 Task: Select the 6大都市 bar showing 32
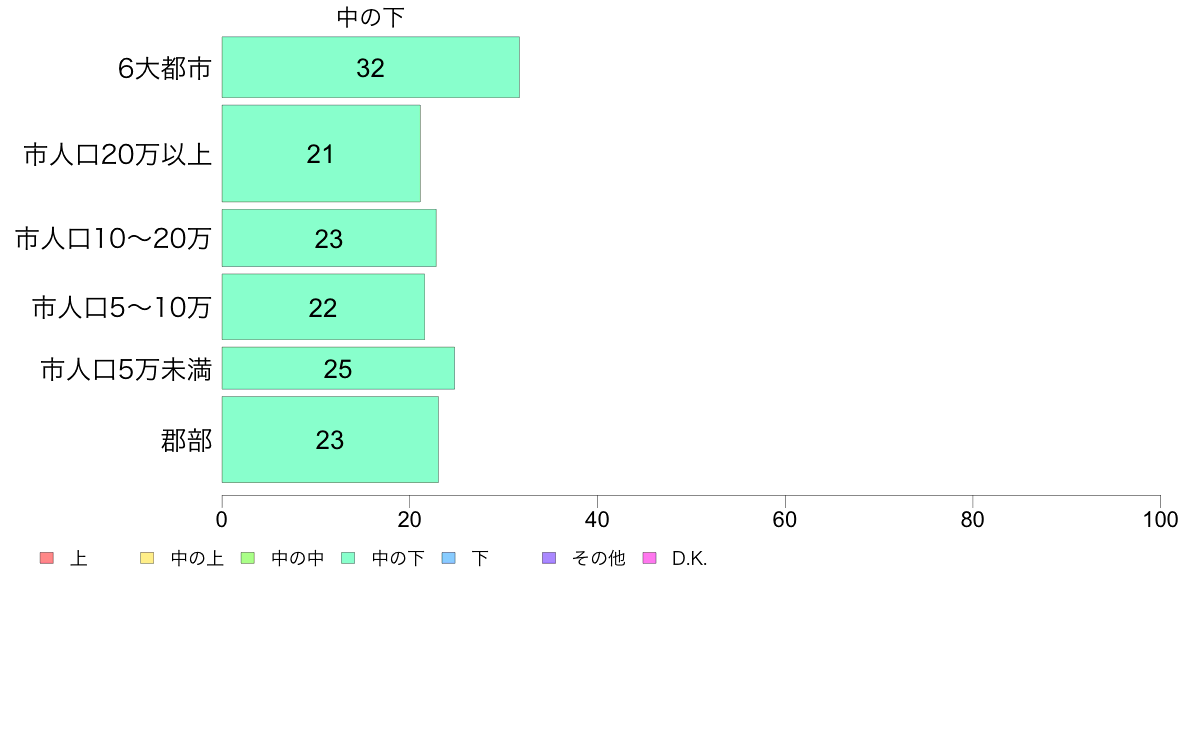(370, 67)
